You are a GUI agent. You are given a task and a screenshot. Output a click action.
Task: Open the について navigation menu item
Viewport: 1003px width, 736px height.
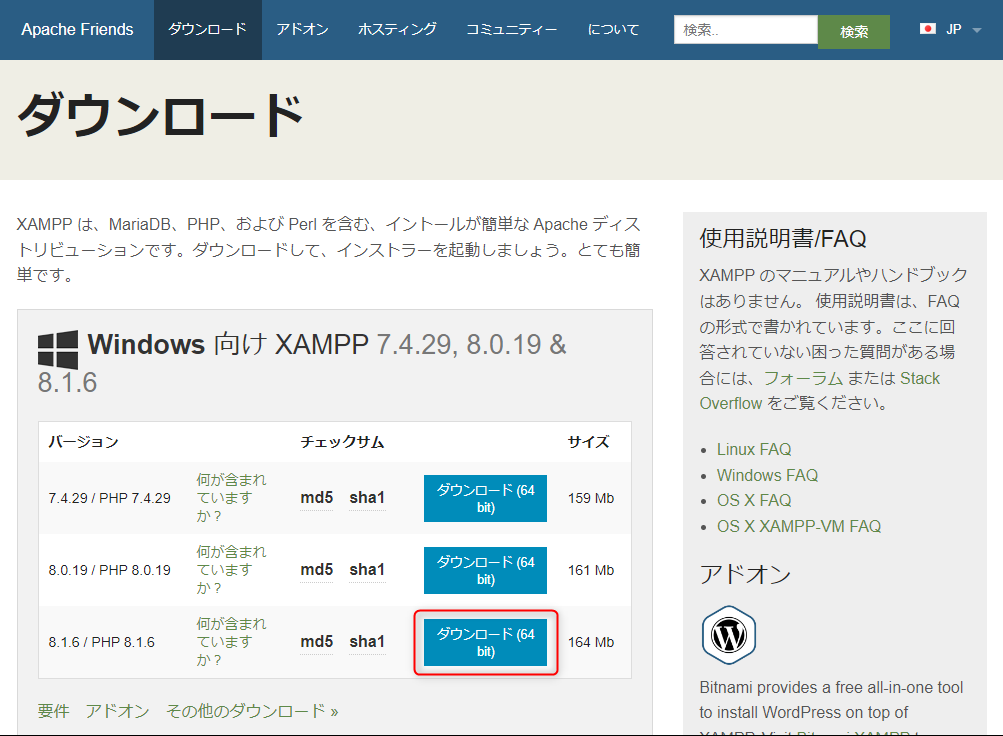(x=613, y=29)
